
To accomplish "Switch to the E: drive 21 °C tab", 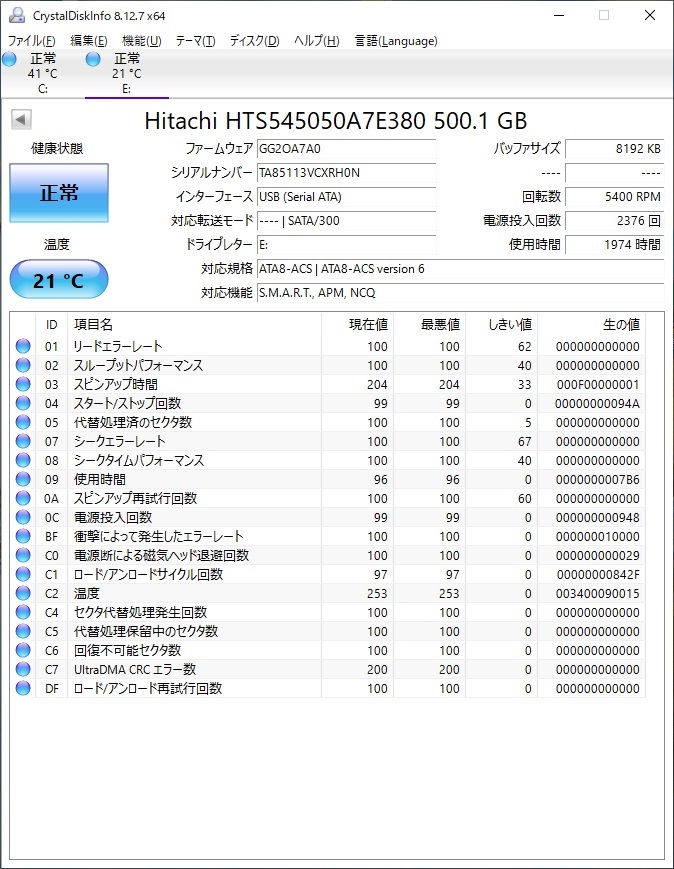I will [x=126, y=74].
